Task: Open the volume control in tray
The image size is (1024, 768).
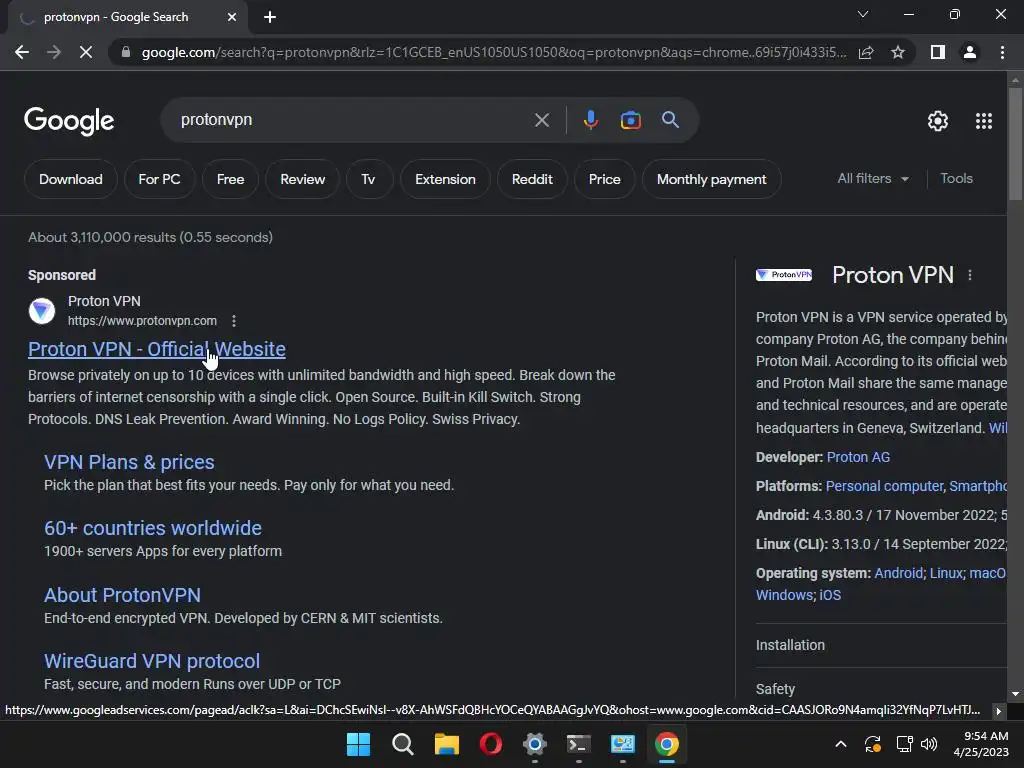Action: point(929,744)
